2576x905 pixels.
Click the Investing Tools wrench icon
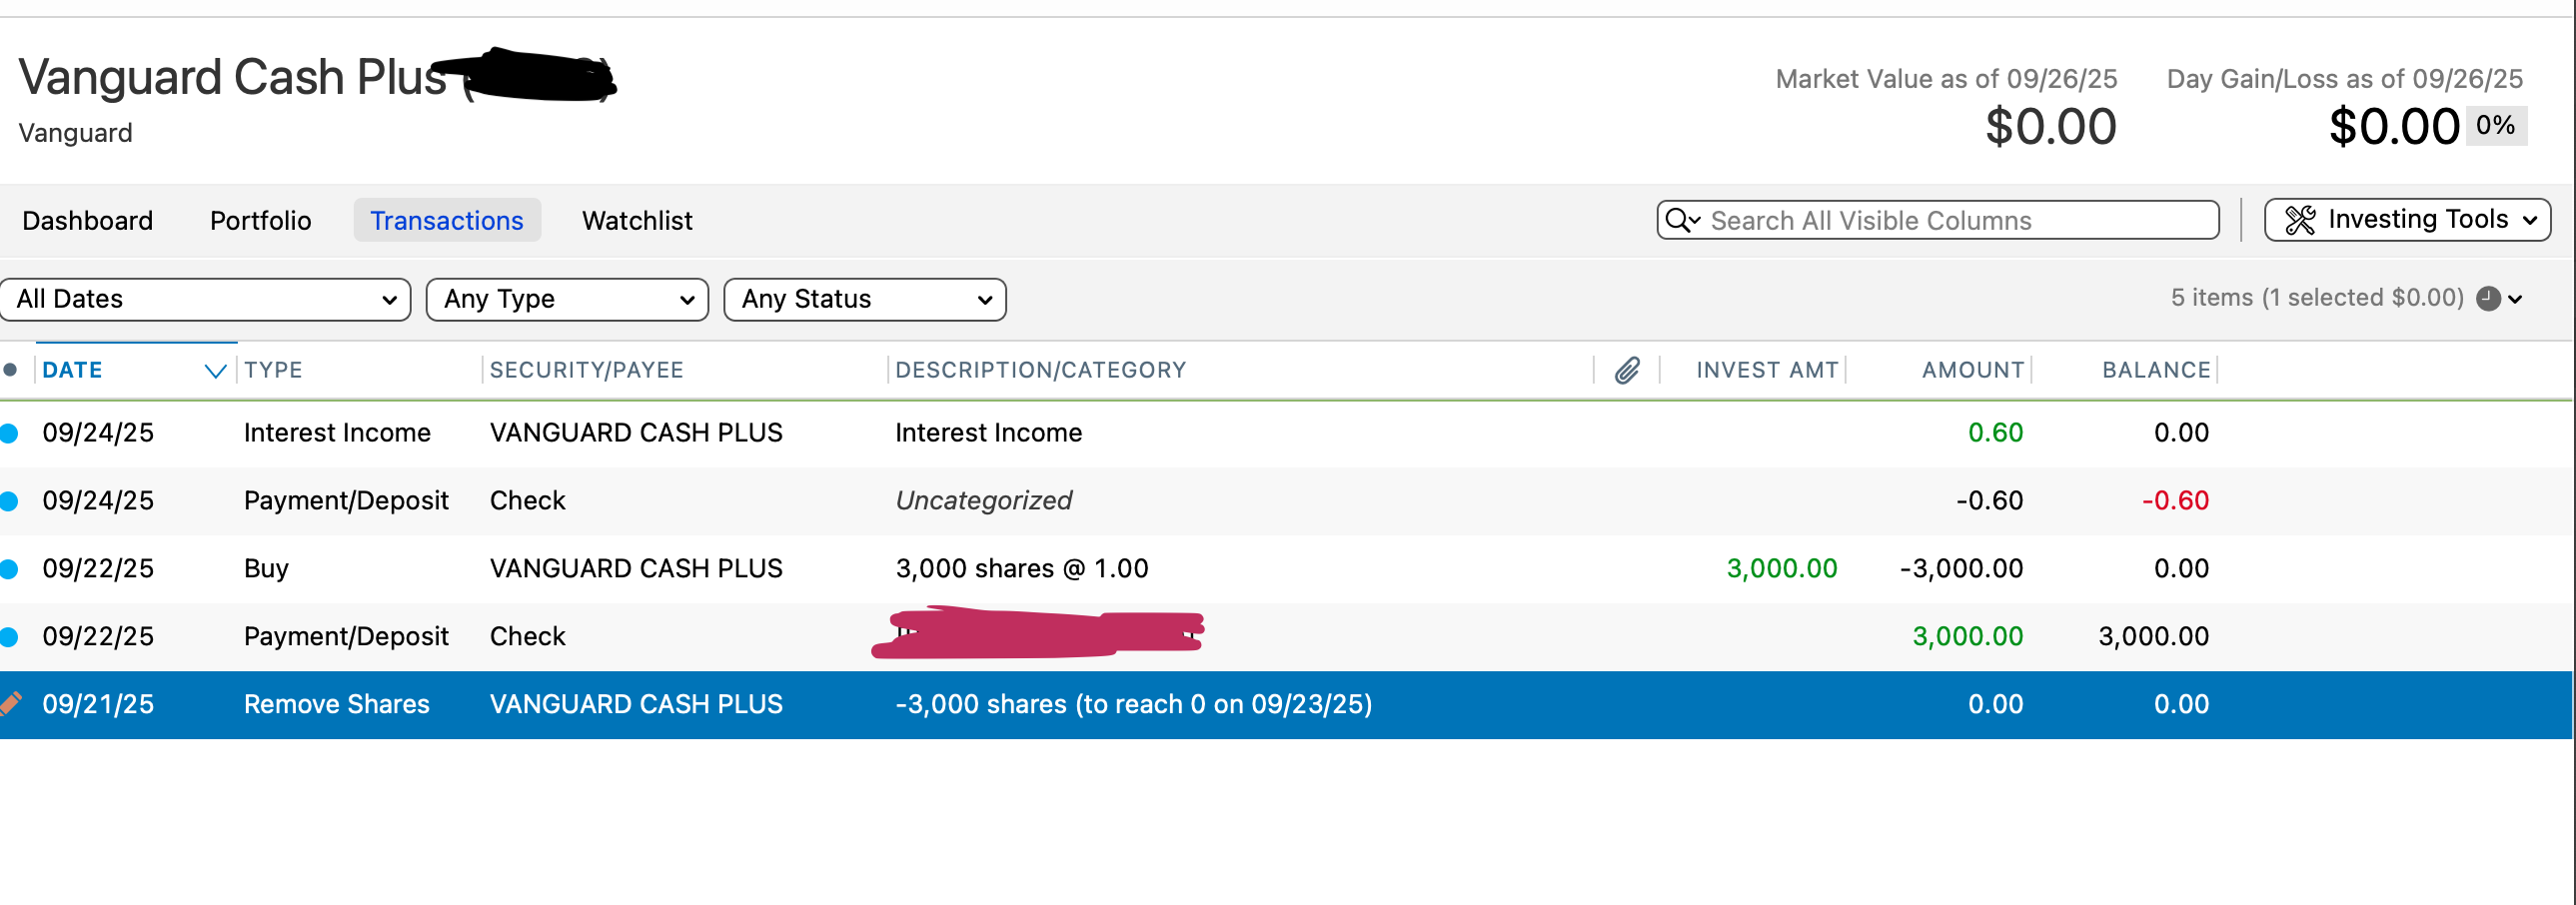coord(2300,220)
